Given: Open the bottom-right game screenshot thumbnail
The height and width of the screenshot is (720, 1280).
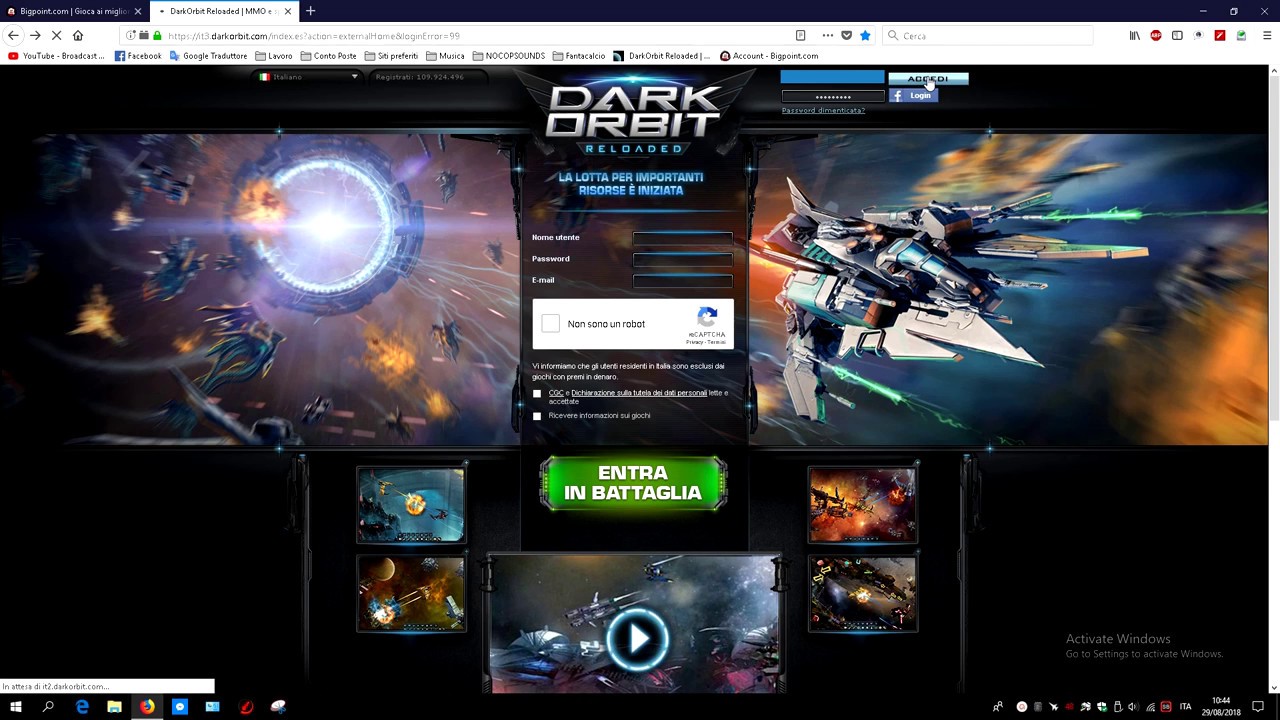Looking at the screenshot, I should click(862, 594).
